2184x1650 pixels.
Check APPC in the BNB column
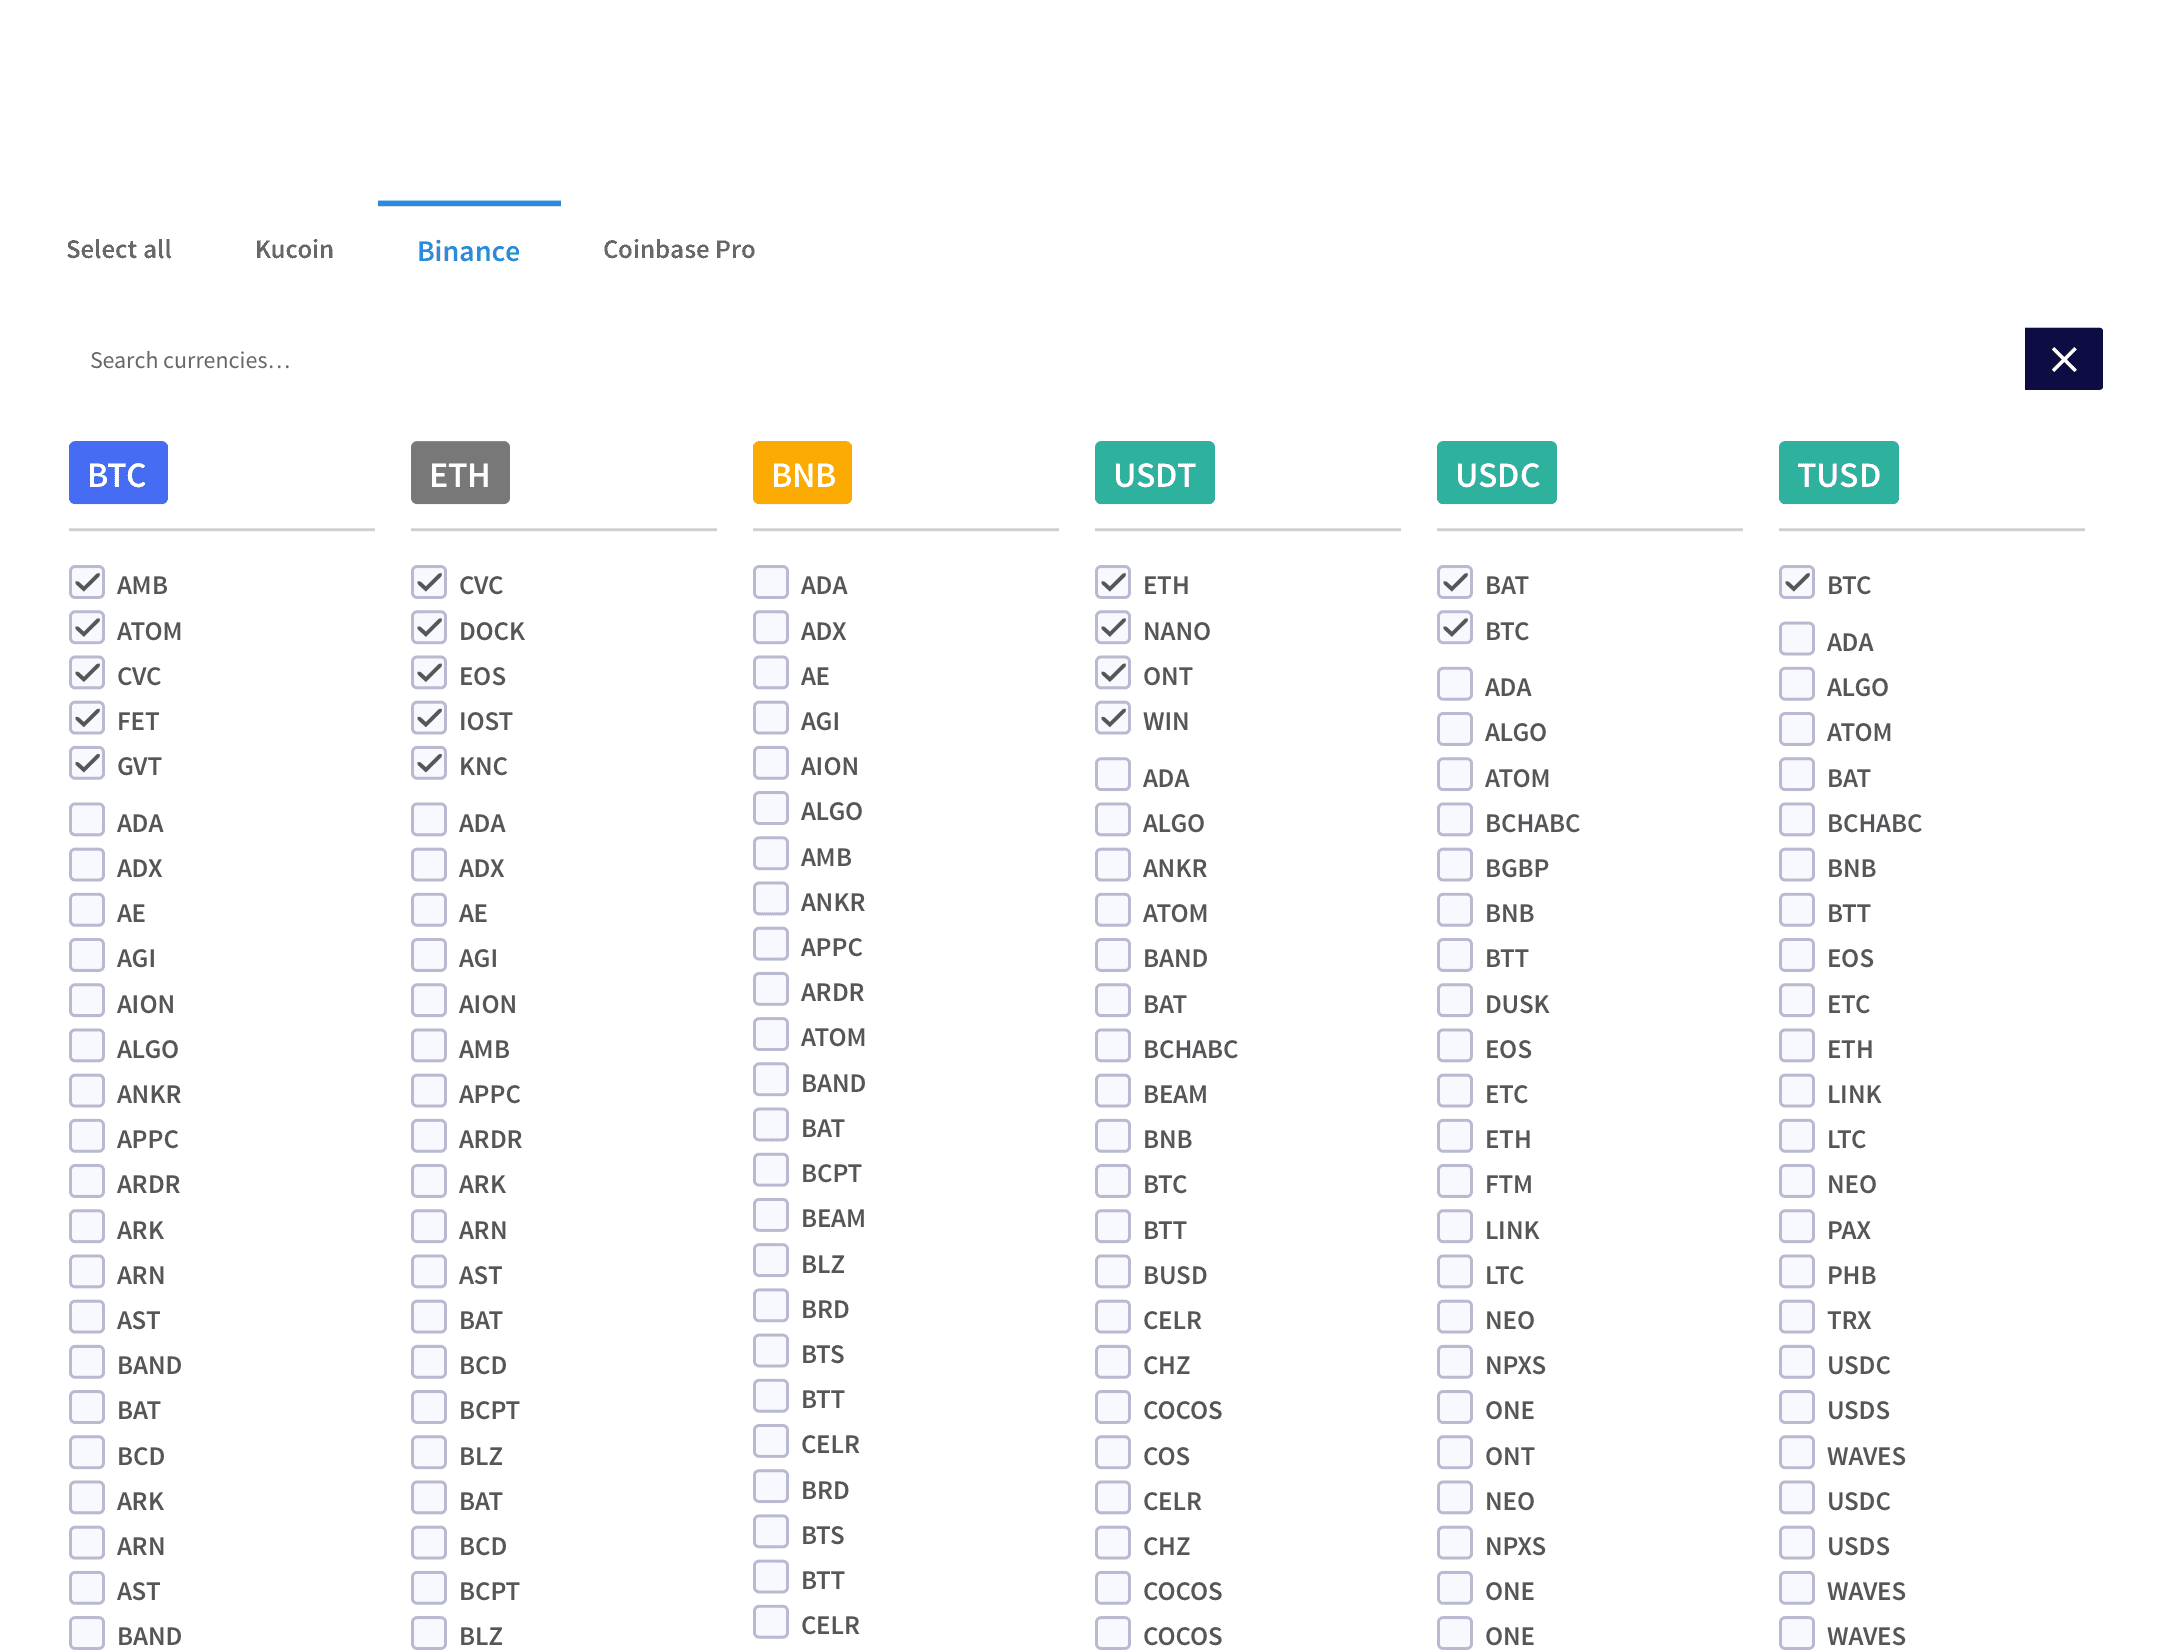point(771,944)
